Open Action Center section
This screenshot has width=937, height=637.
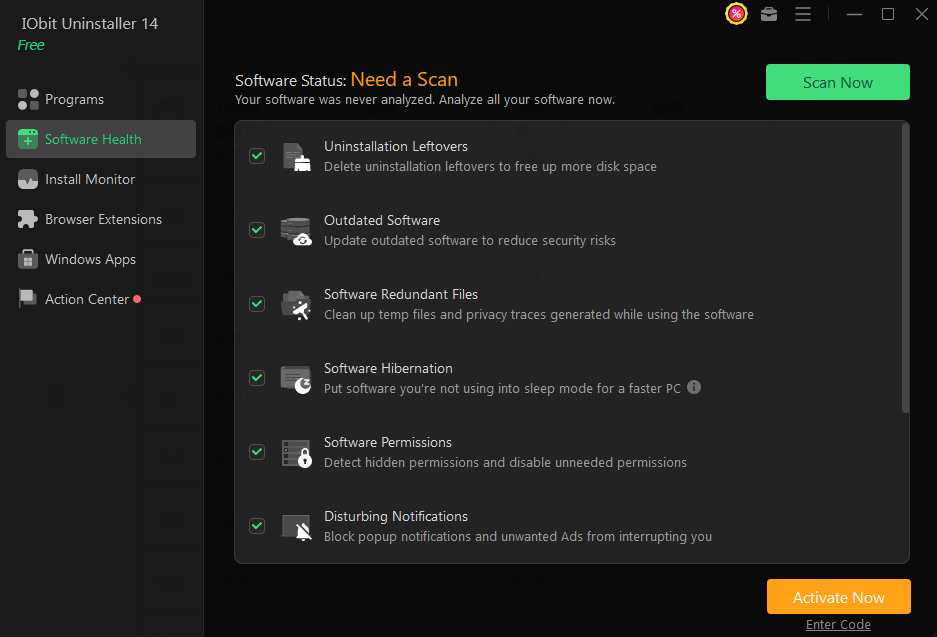[101, 299]
